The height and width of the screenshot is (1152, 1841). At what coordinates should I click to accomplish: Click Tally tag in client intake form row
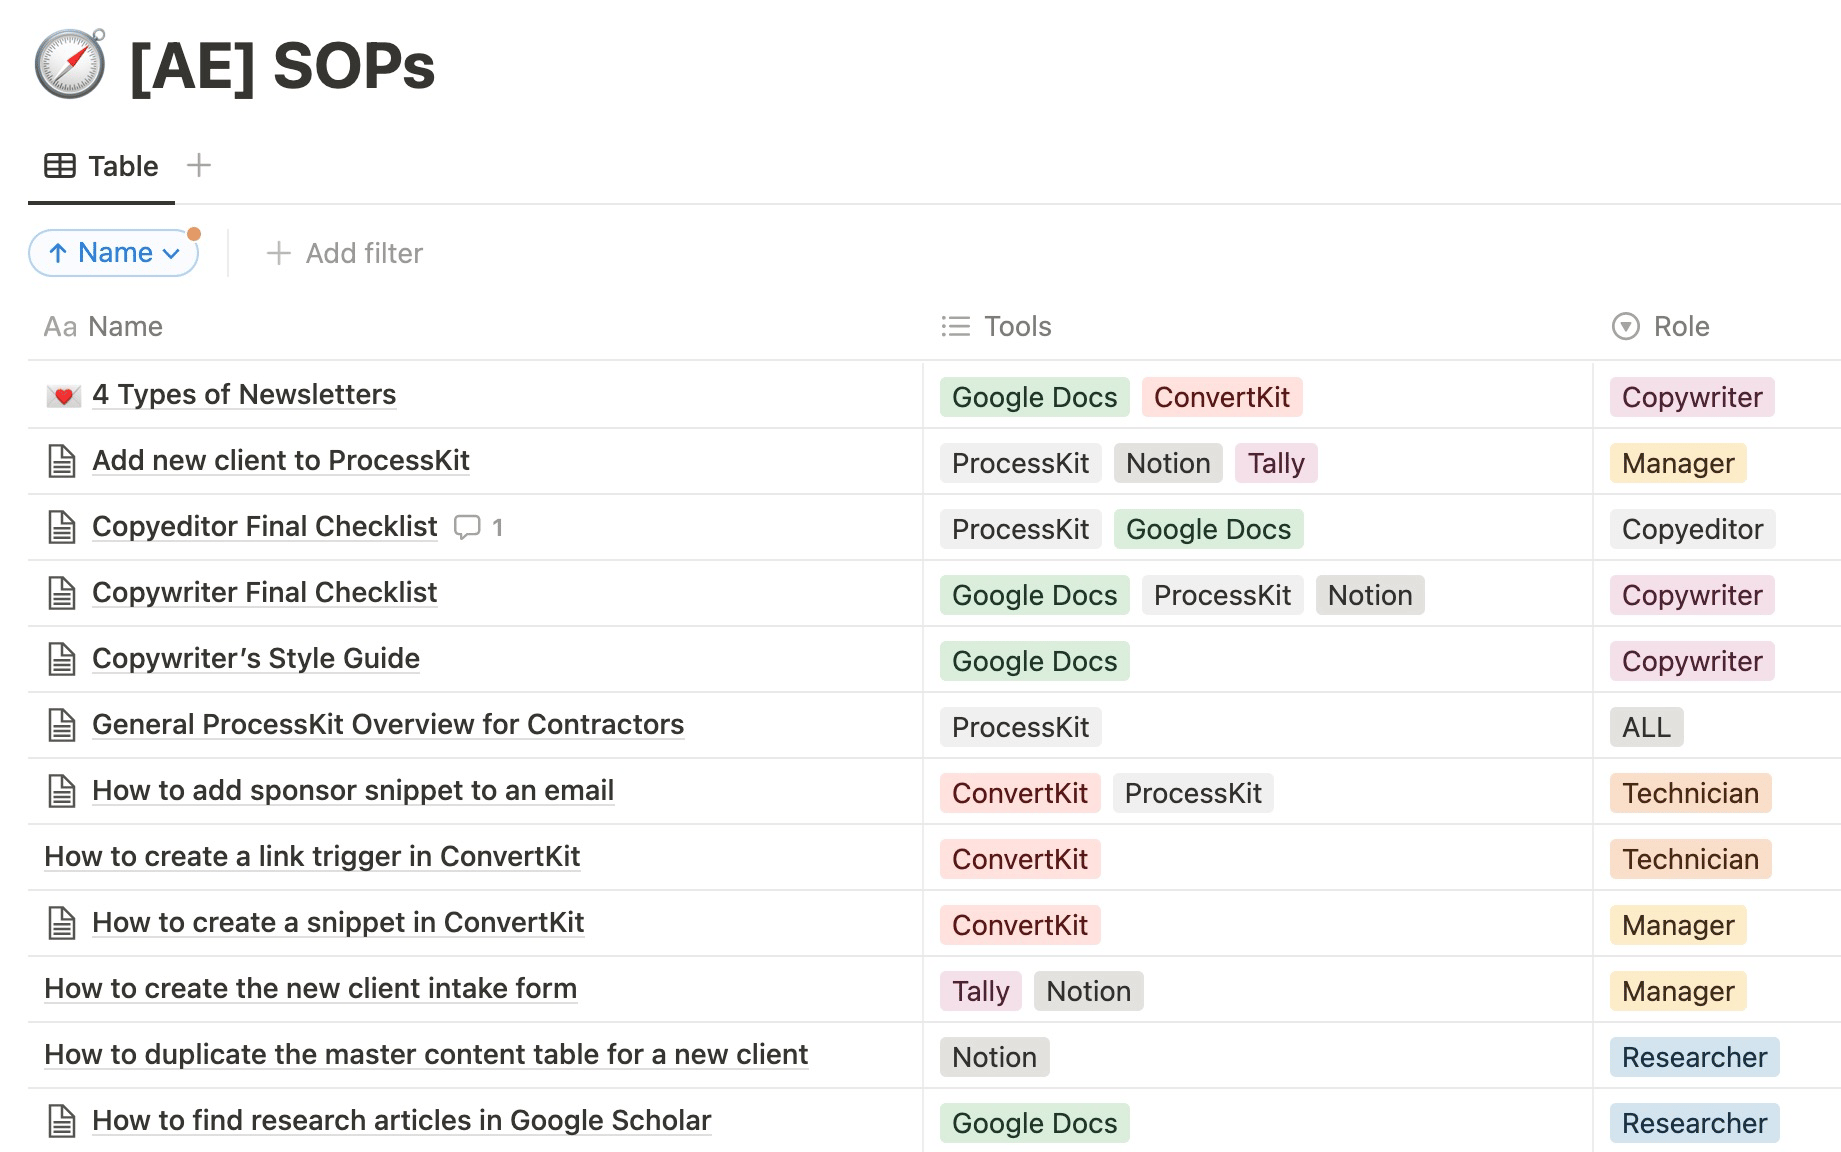981,991
